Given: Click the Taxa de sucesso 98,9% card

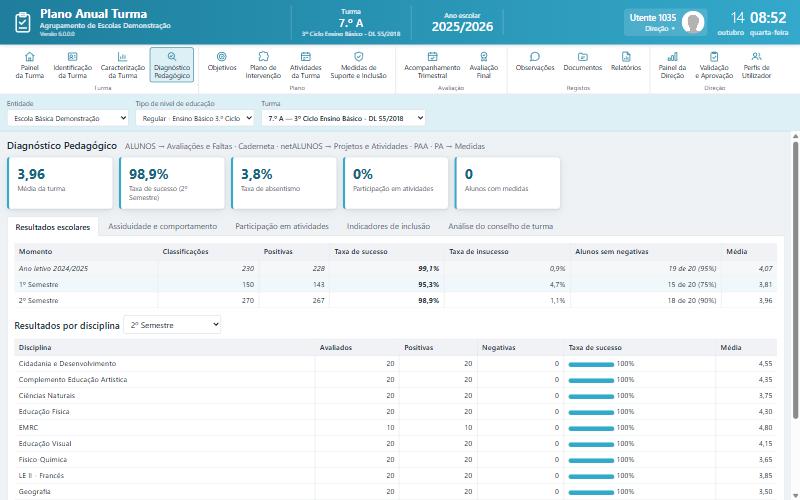Looking at the screenshot, I should 172,183.
